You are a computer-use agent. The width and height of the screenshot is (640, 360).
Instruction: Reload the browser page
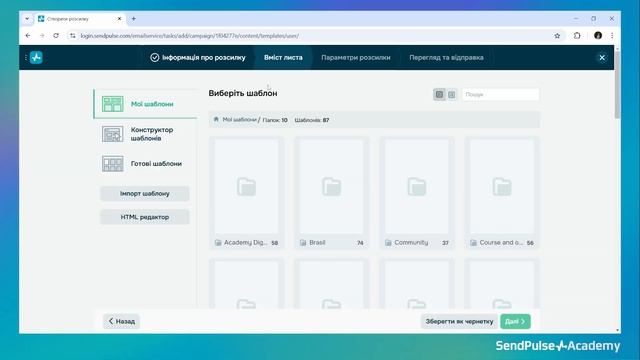[56, 36]
